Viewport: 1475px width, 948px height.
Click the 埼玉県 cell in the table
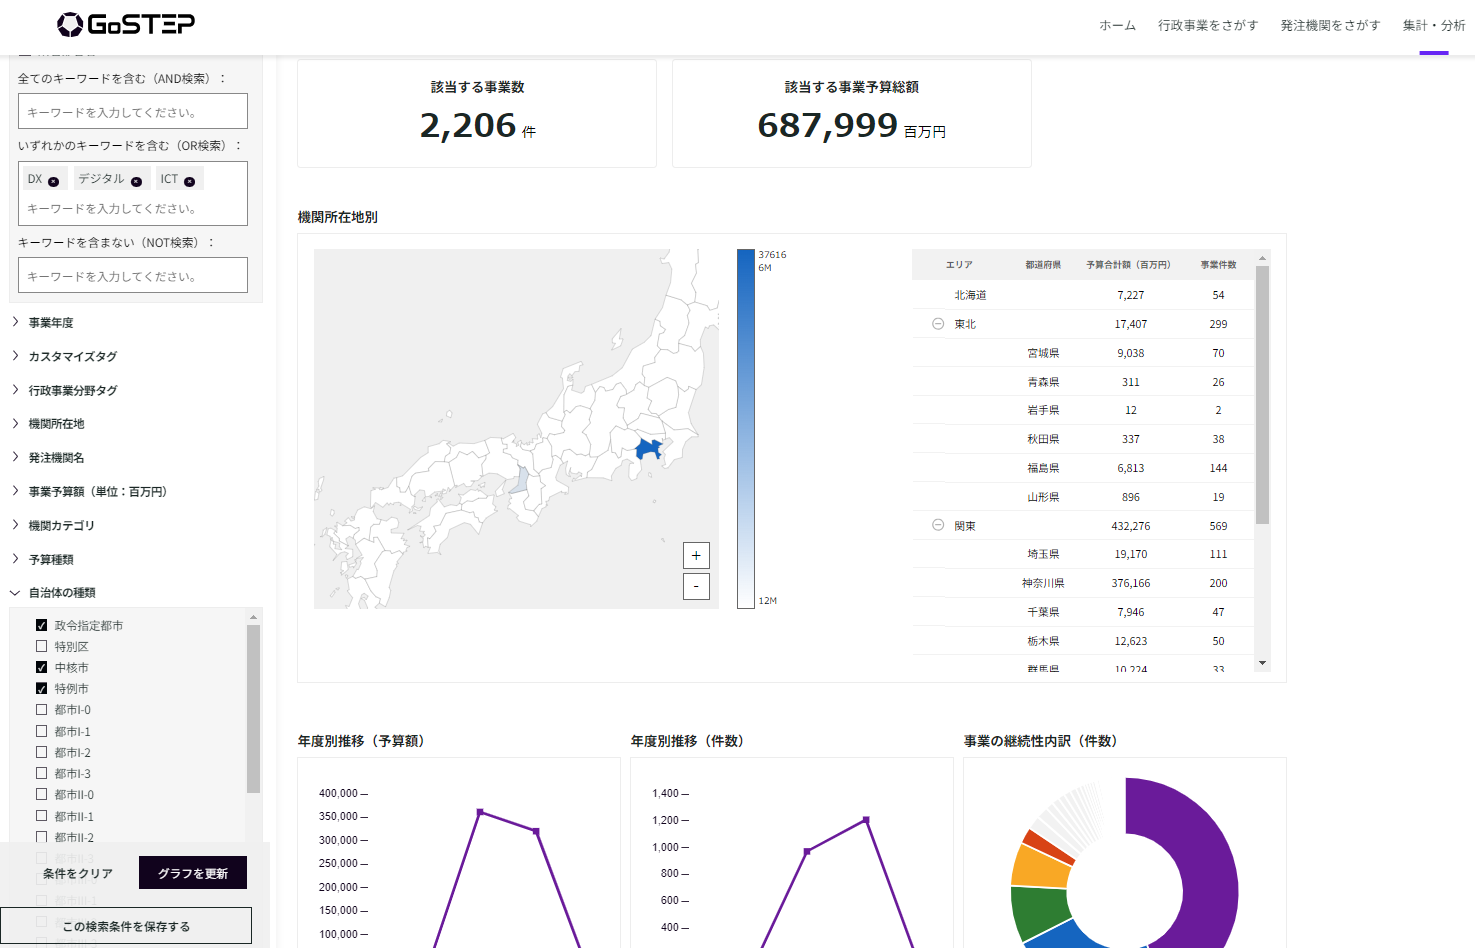(1043, 554)
